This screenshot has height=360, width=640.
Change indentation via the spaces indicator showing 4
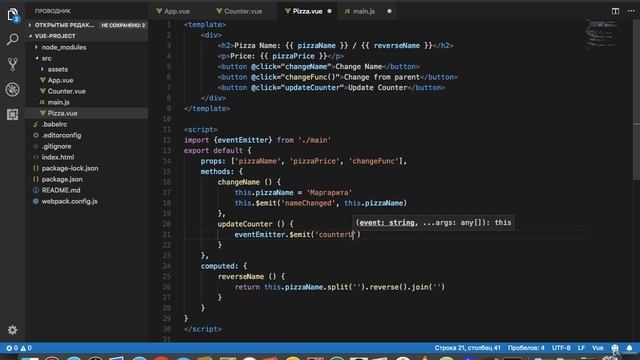[x=526, y=348]
